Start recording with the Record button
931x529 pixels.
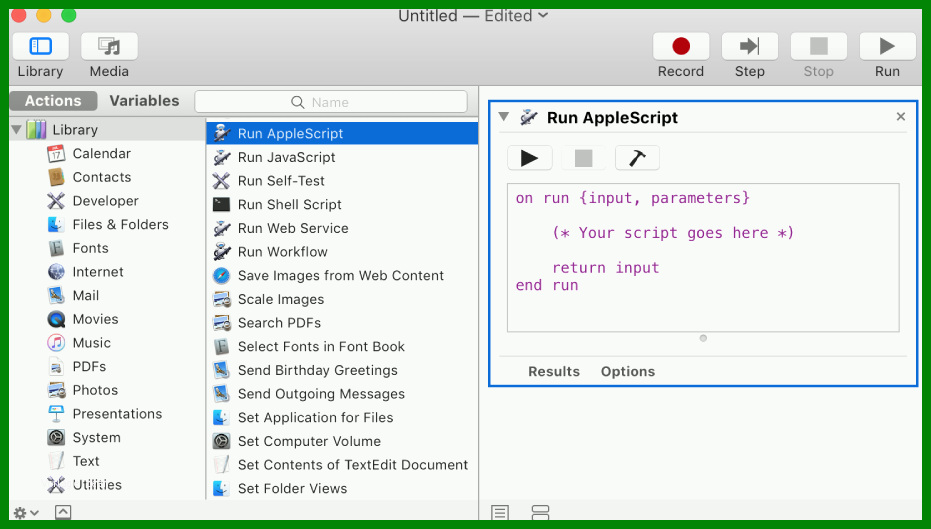tap(681, 46)
